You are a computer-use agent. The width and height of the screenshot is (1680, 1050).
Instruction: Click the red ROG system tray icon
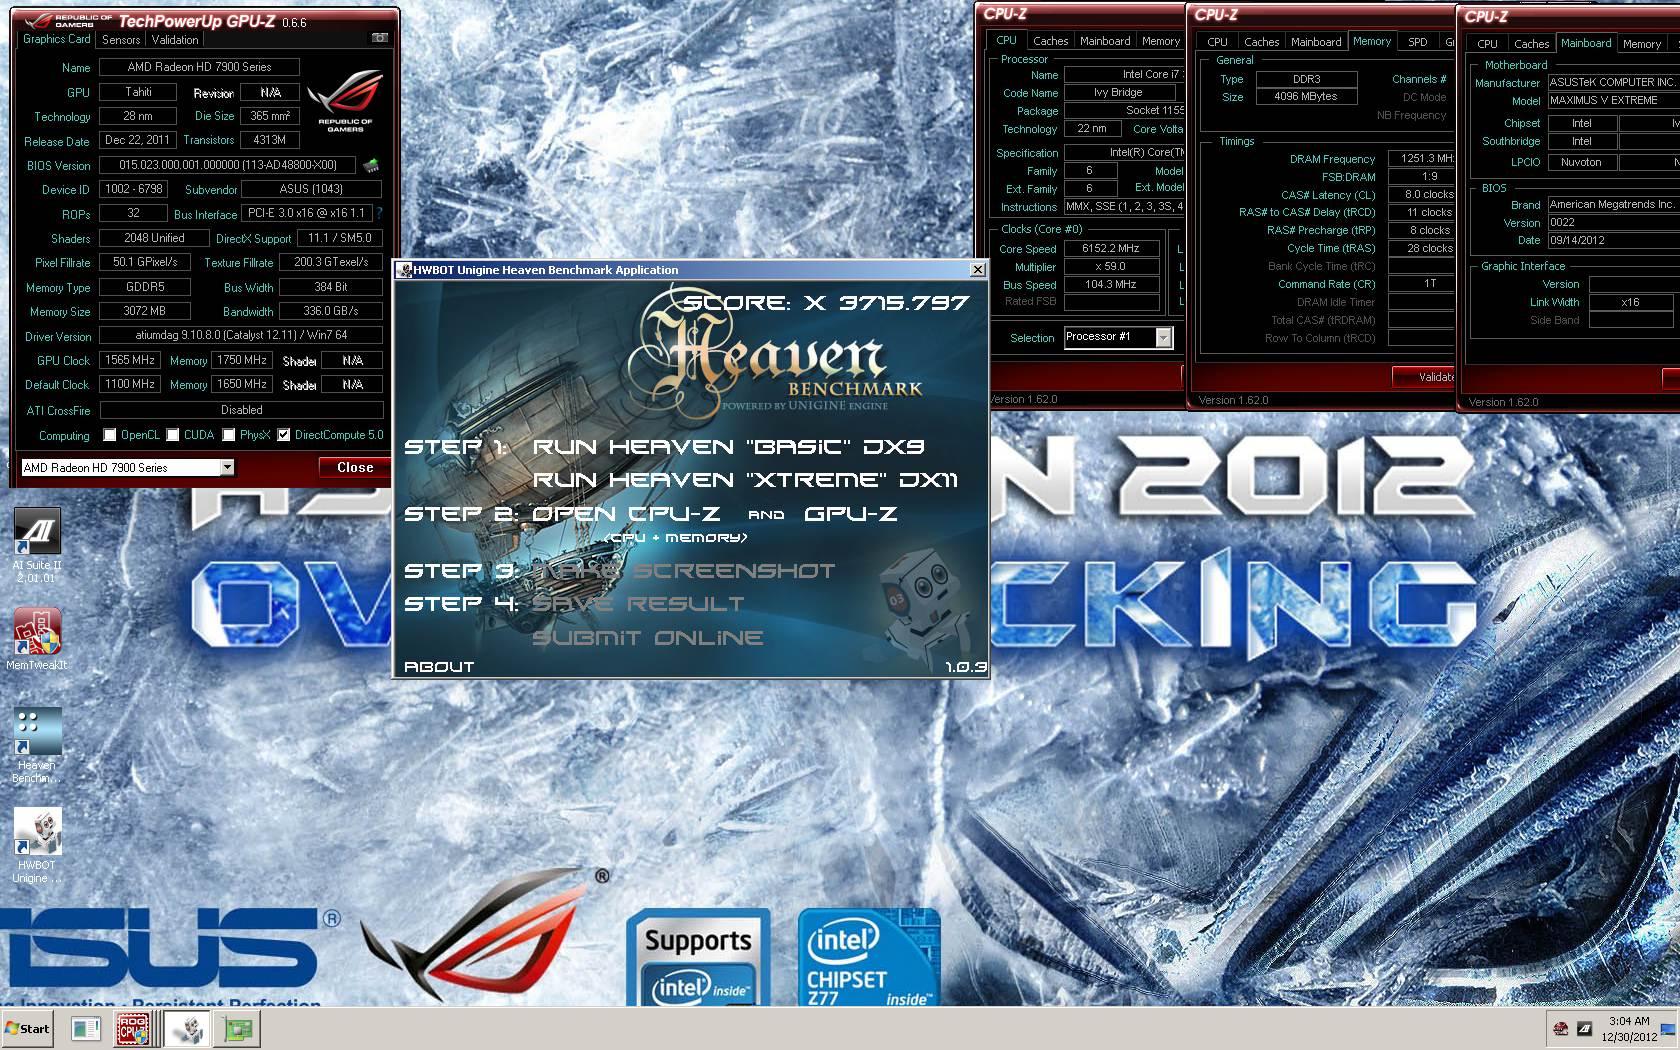(1560, 1028)
